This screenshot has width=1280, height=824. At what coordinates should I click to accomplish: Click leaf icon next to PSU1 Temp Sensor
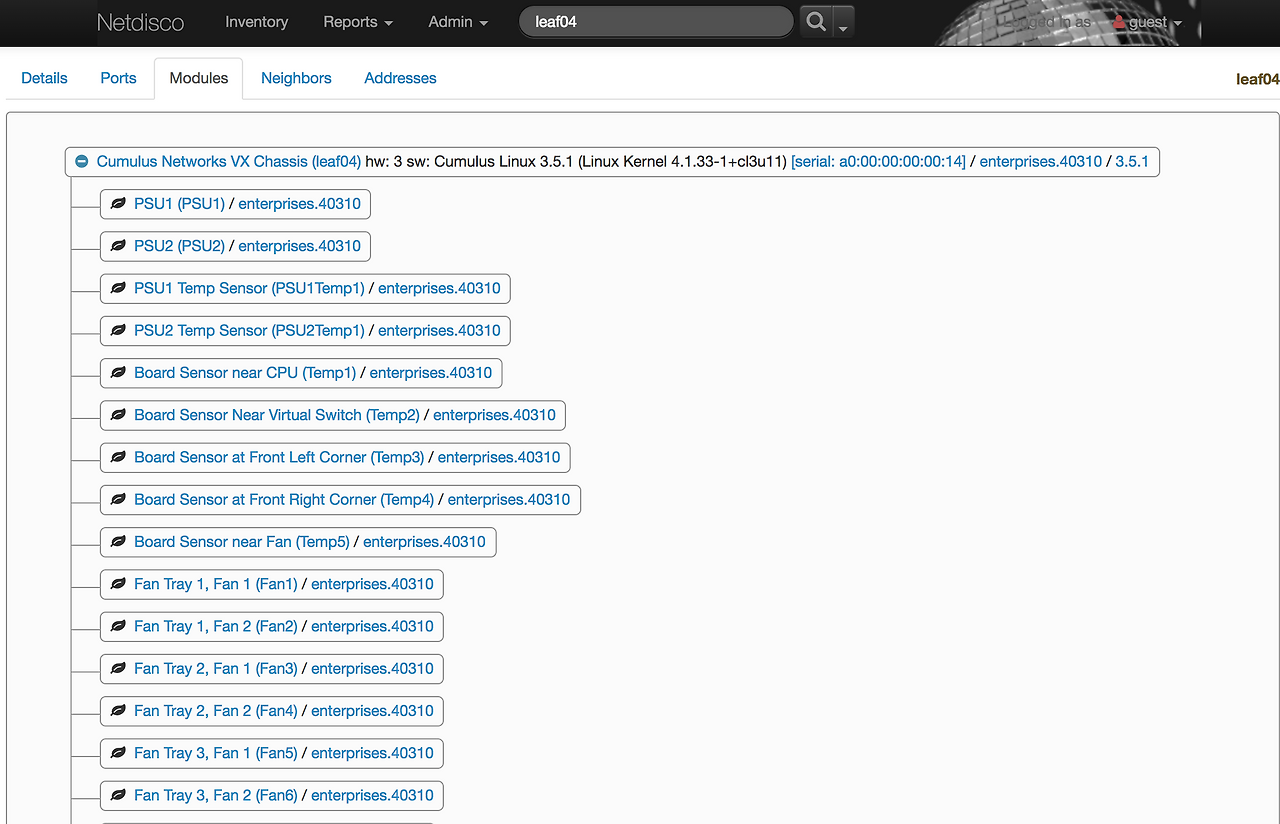118,288
